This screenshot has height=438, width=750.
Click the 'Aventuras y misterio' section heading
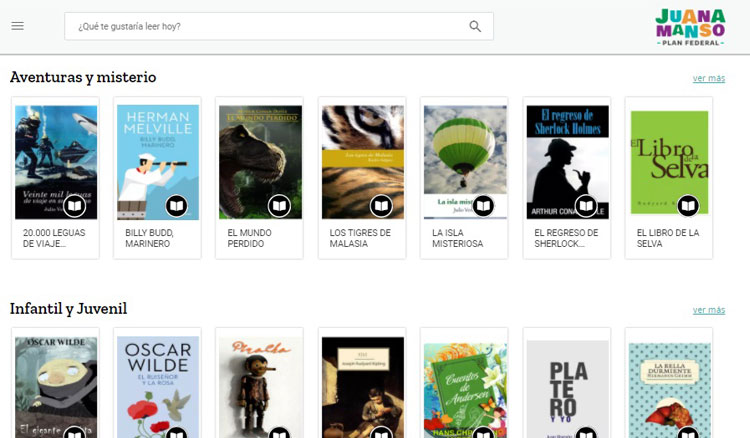tap(83, 77)
